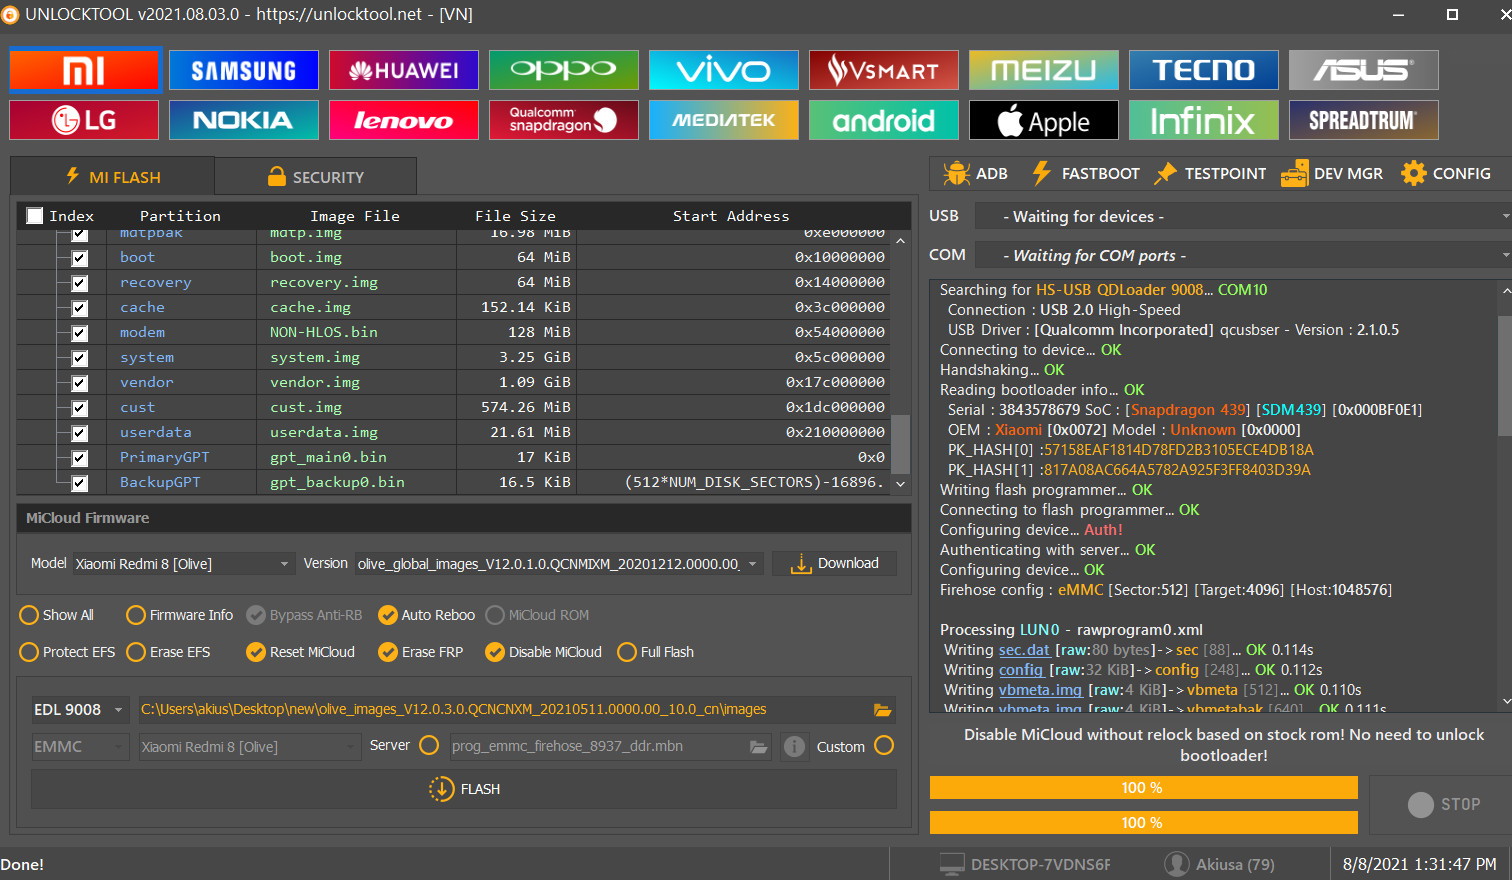1512x880 pixels.
Task: Open the Dev Mgr tool
Action: tap(1332, 173)
